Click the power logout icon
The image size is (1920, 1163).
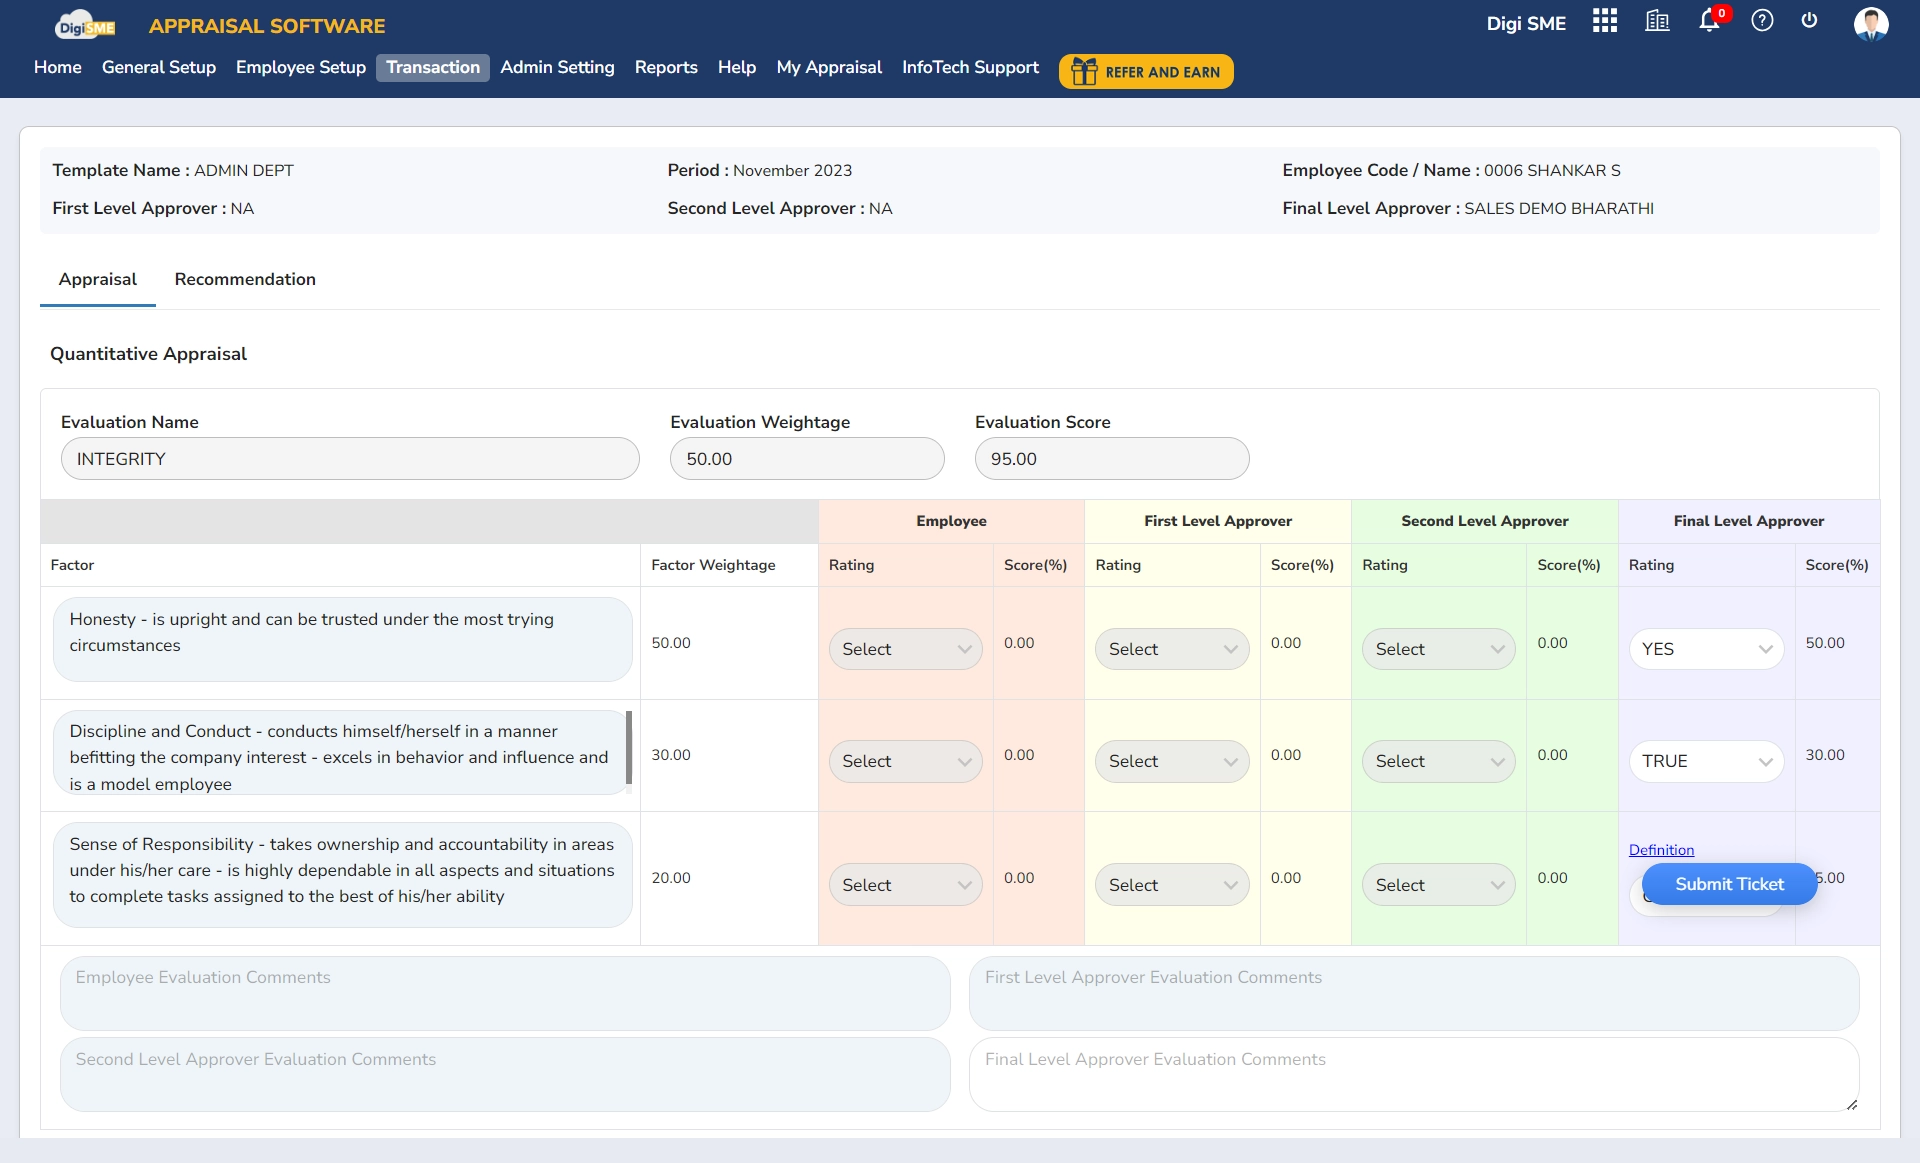pyautogui.click(x=1809, y=21)
